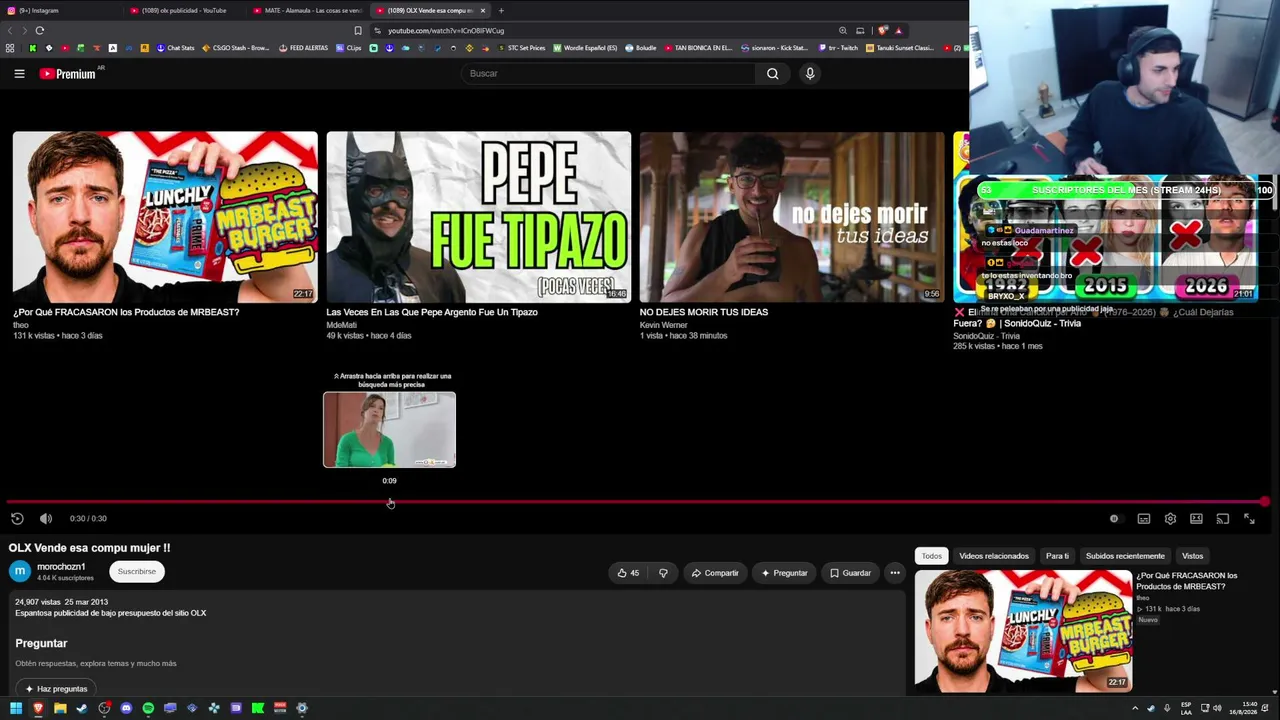
Task: Open the Brave Shields lion icon
Action: [x=882, y=30]
